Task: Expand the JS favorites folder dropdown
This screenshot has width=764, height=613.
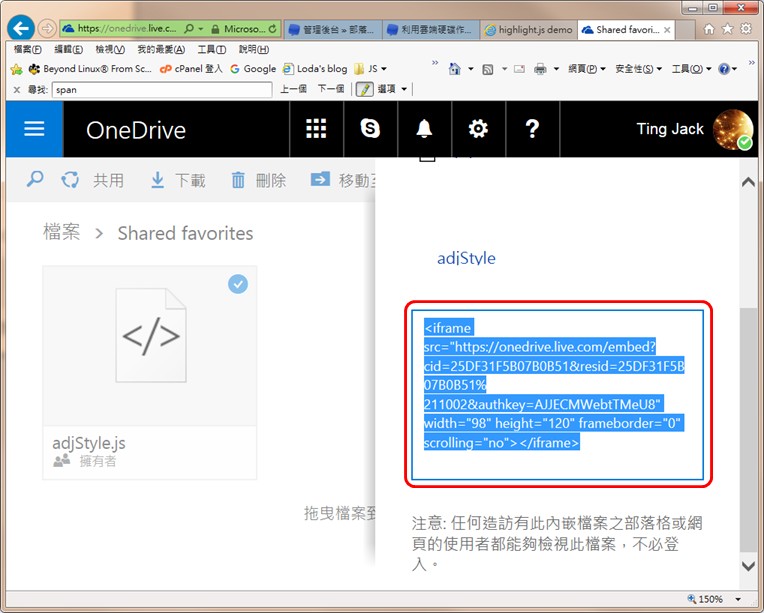Action: [384, 69]
